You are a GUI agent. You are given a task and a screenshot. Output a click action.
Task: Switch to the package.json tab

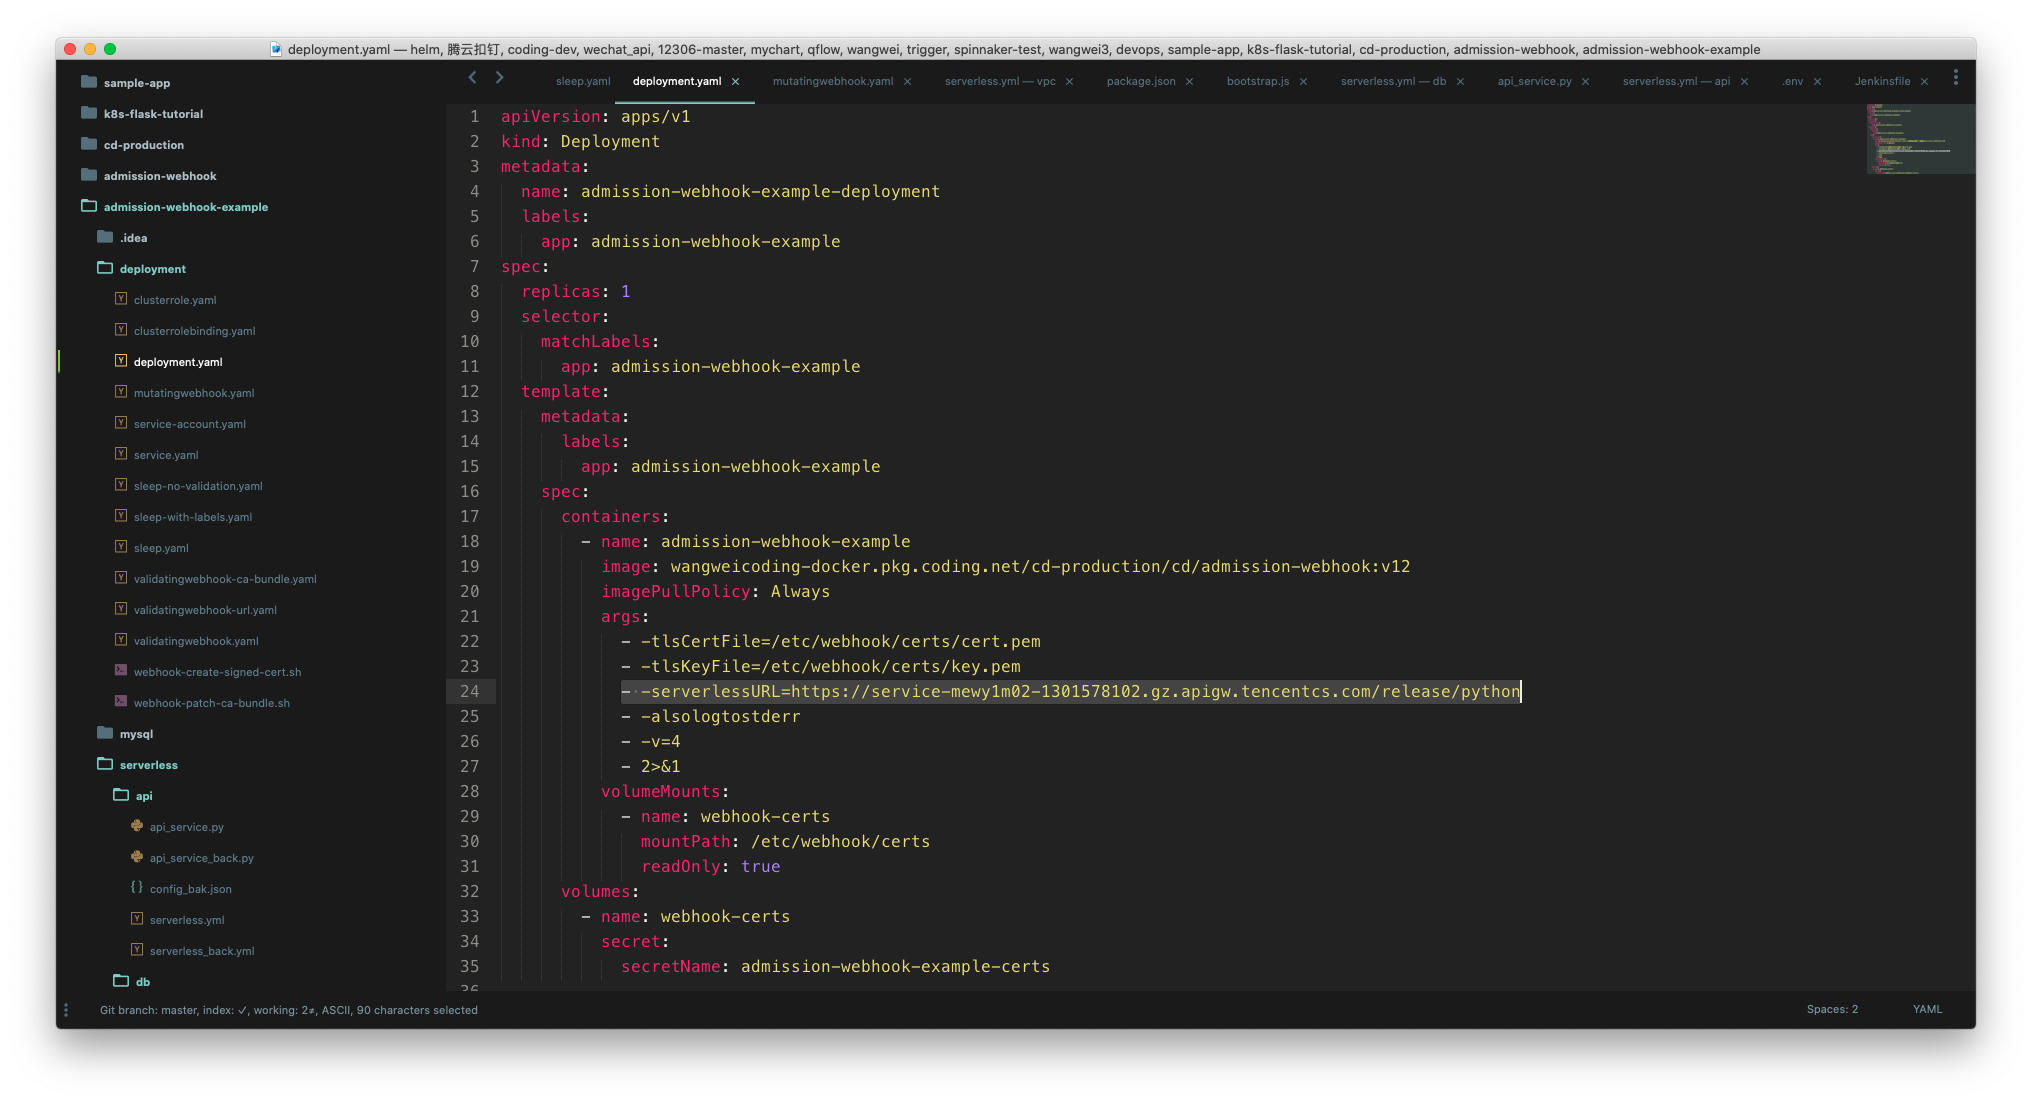point(1140,82)
